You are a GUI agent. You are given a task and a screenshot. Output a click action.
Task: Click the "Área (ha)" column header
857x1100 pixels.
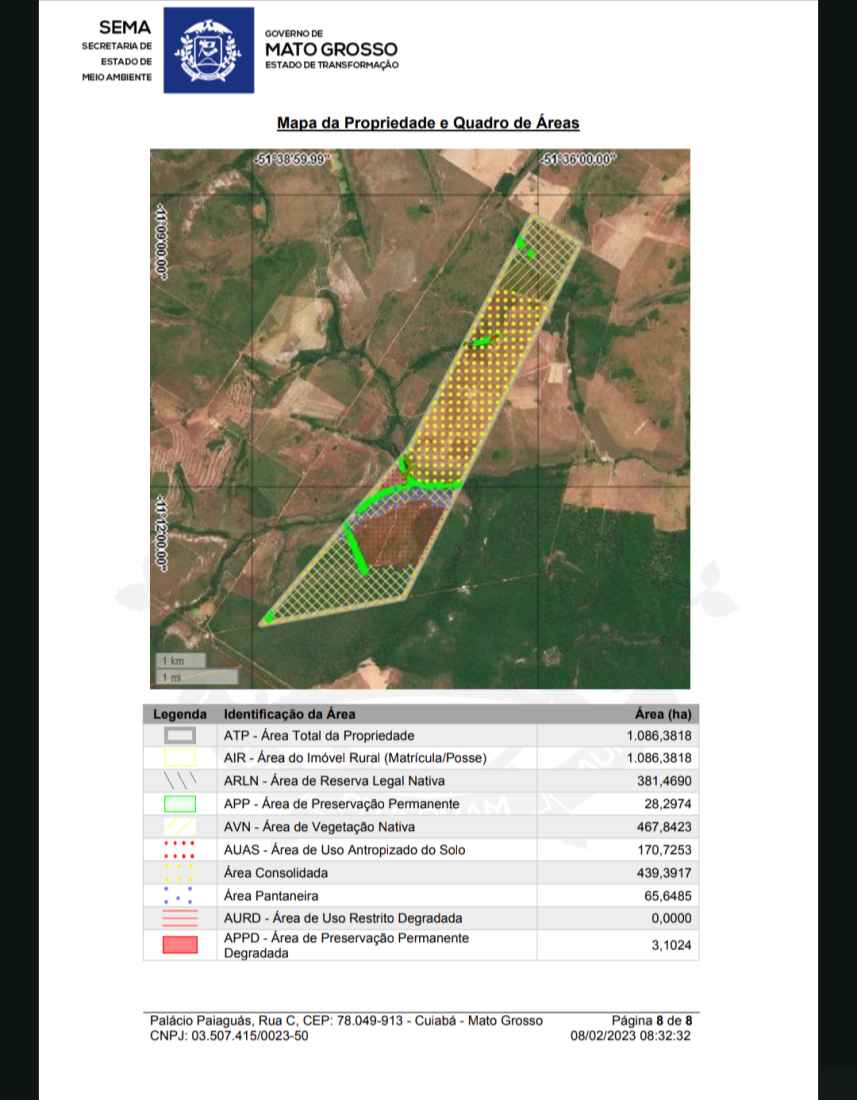click(x=663, y=714)
